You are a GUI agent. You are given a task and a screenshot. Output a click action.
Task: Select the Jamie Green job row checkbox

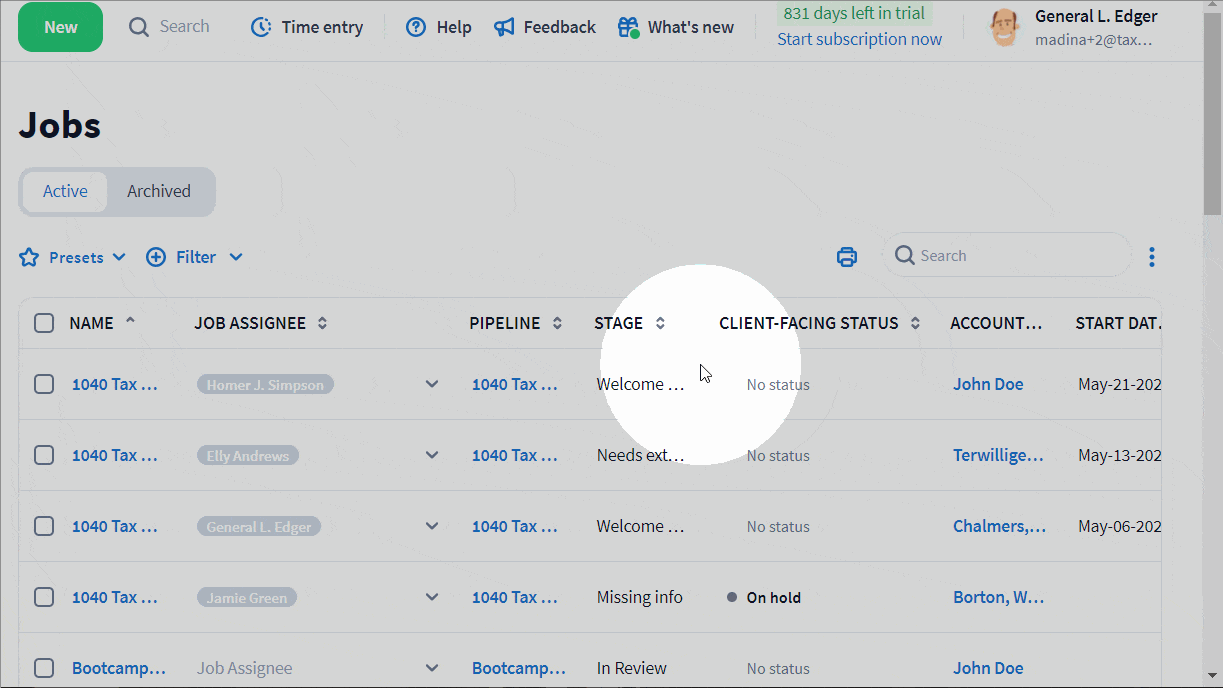point(44,597)
